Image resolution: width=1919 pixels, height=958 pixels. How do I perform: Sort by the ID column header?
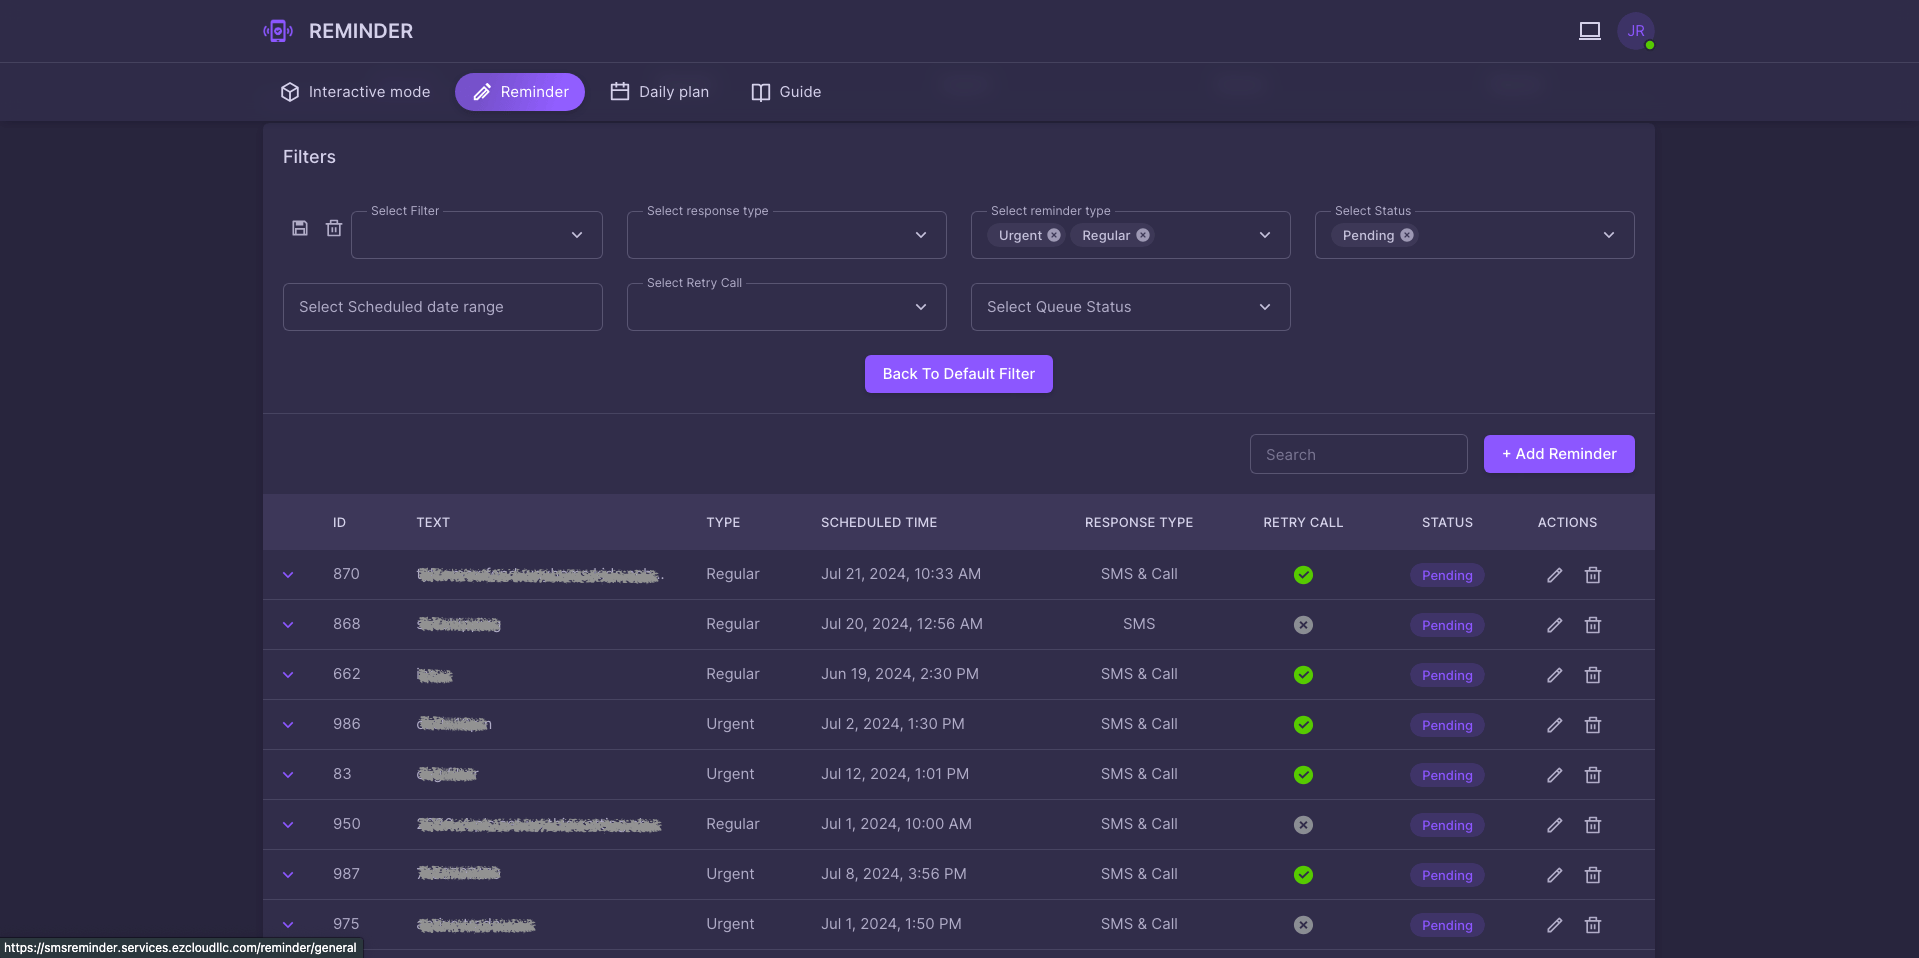[339, 522]
